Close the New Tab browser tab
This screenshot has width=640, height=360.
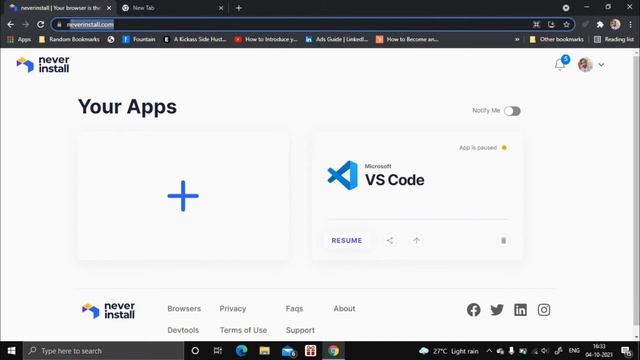pyautogui.click(x=221, y=8)
